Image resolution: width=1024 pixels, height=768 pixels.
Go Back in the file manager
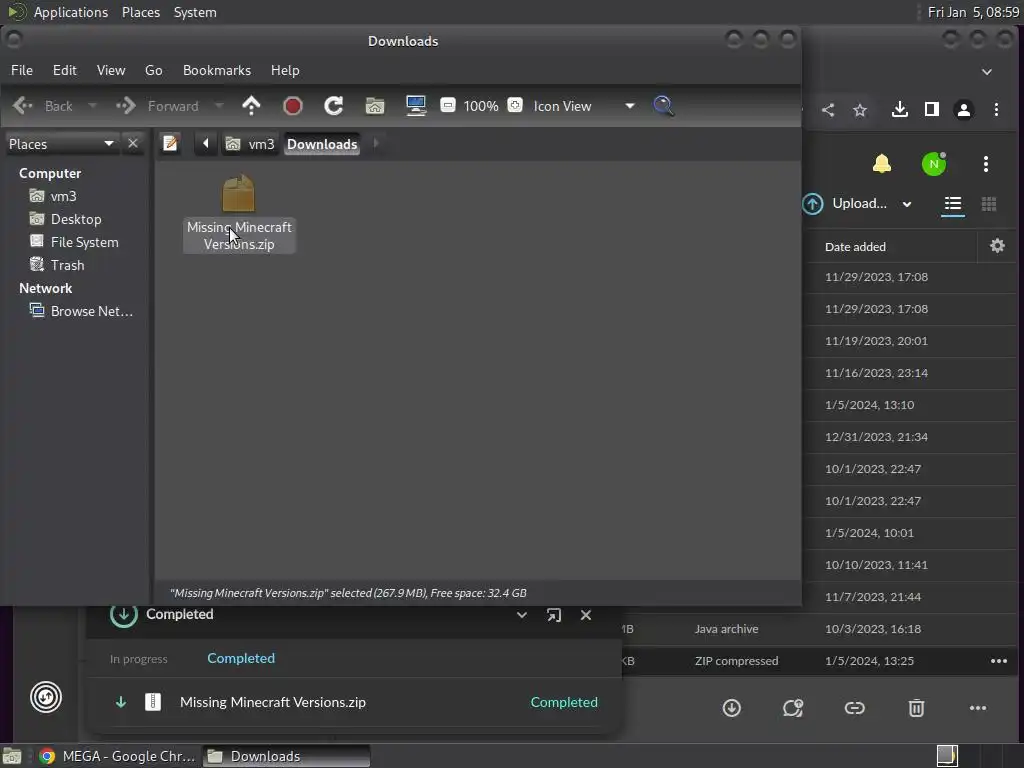[43, 106]
